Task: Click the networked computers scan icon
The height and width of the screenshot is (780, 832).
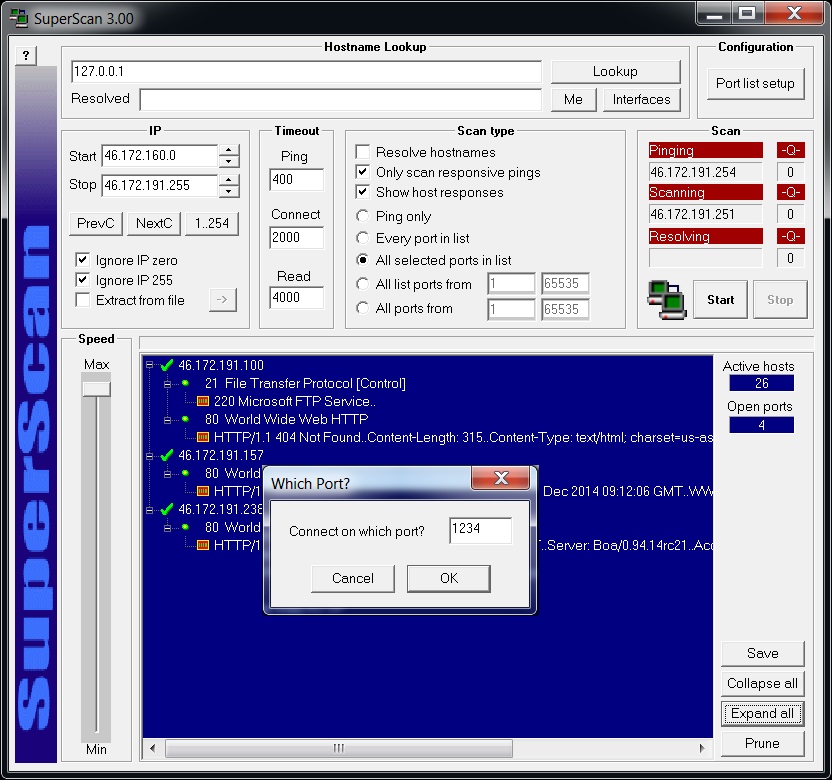Action: click(666, 300)
